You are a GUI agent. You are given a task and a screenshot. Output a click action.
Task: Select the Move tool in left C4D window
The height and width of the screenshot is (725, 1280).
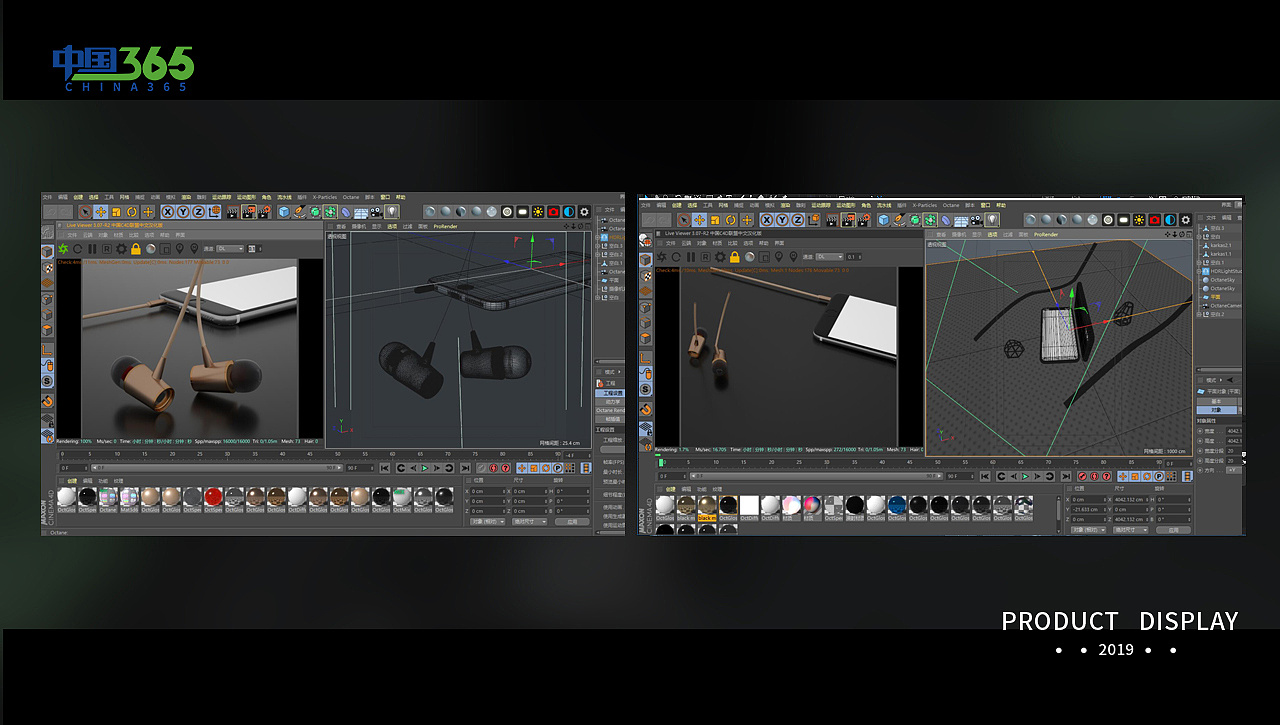click(101, 212)
